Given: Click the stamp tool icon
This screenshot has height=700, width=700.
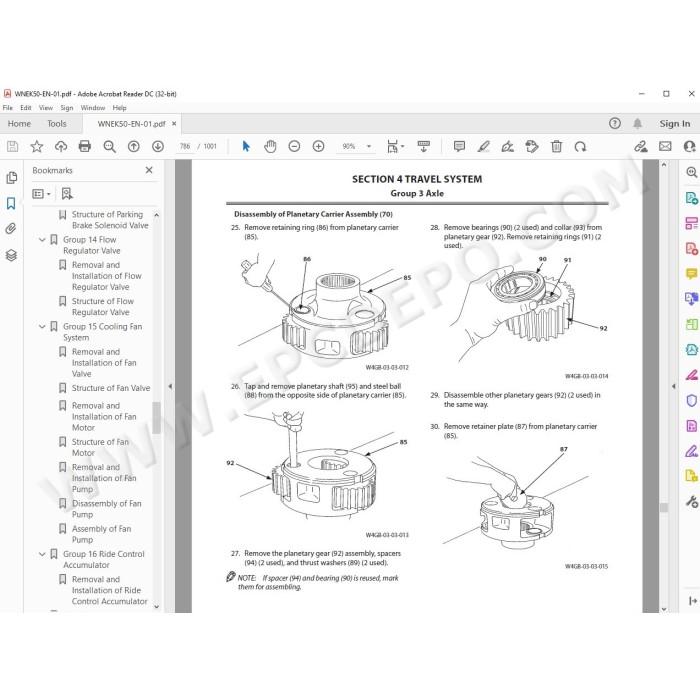Looking at the screenshot, I should [x=532, y=146].
